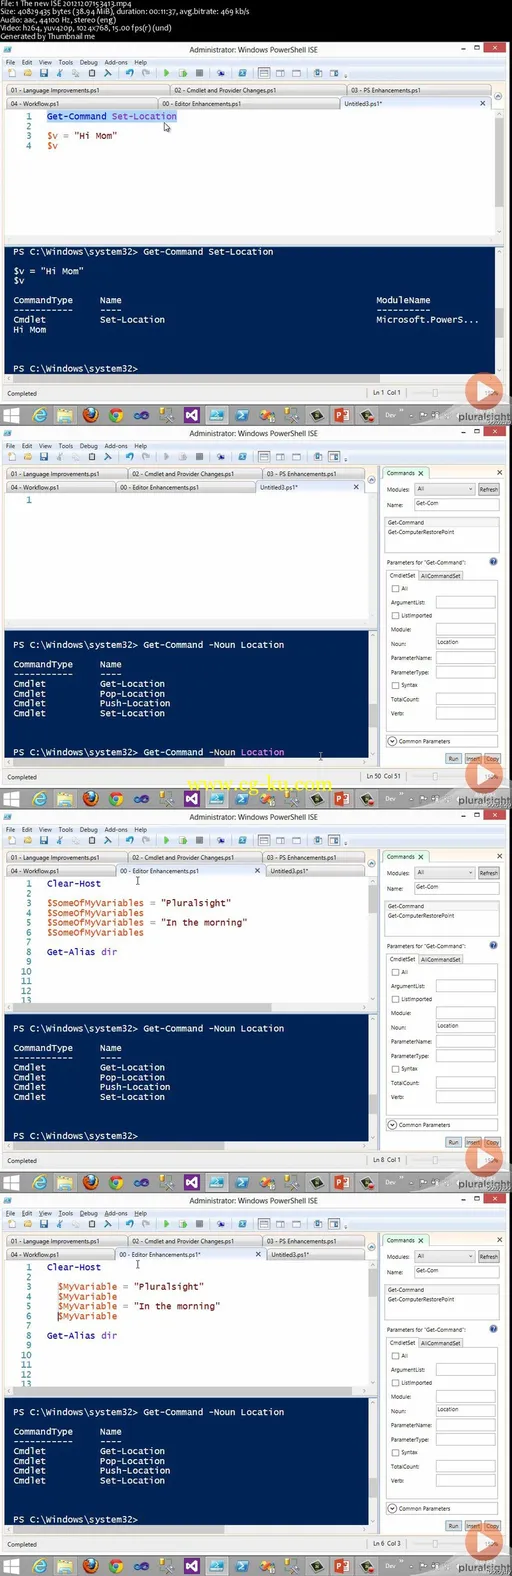Image resolution: width=512 pixels, height=1576 pixels.
Task: Click Save icon in first ISE frame toolbar
Action: click(x=44, y=73)
